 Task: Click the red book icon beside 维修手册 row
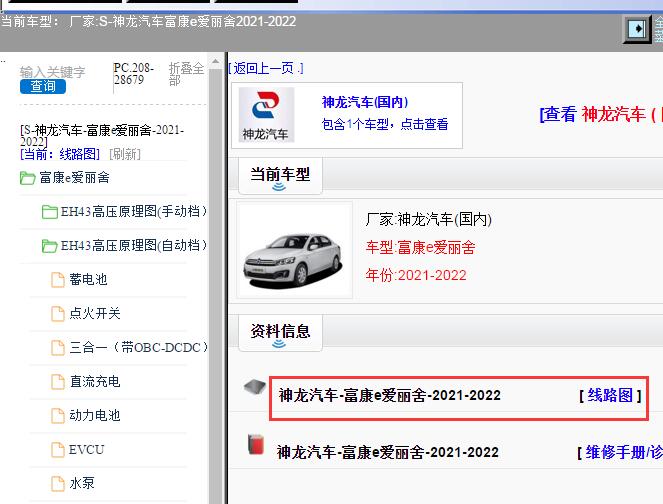(x=256, y=444)
